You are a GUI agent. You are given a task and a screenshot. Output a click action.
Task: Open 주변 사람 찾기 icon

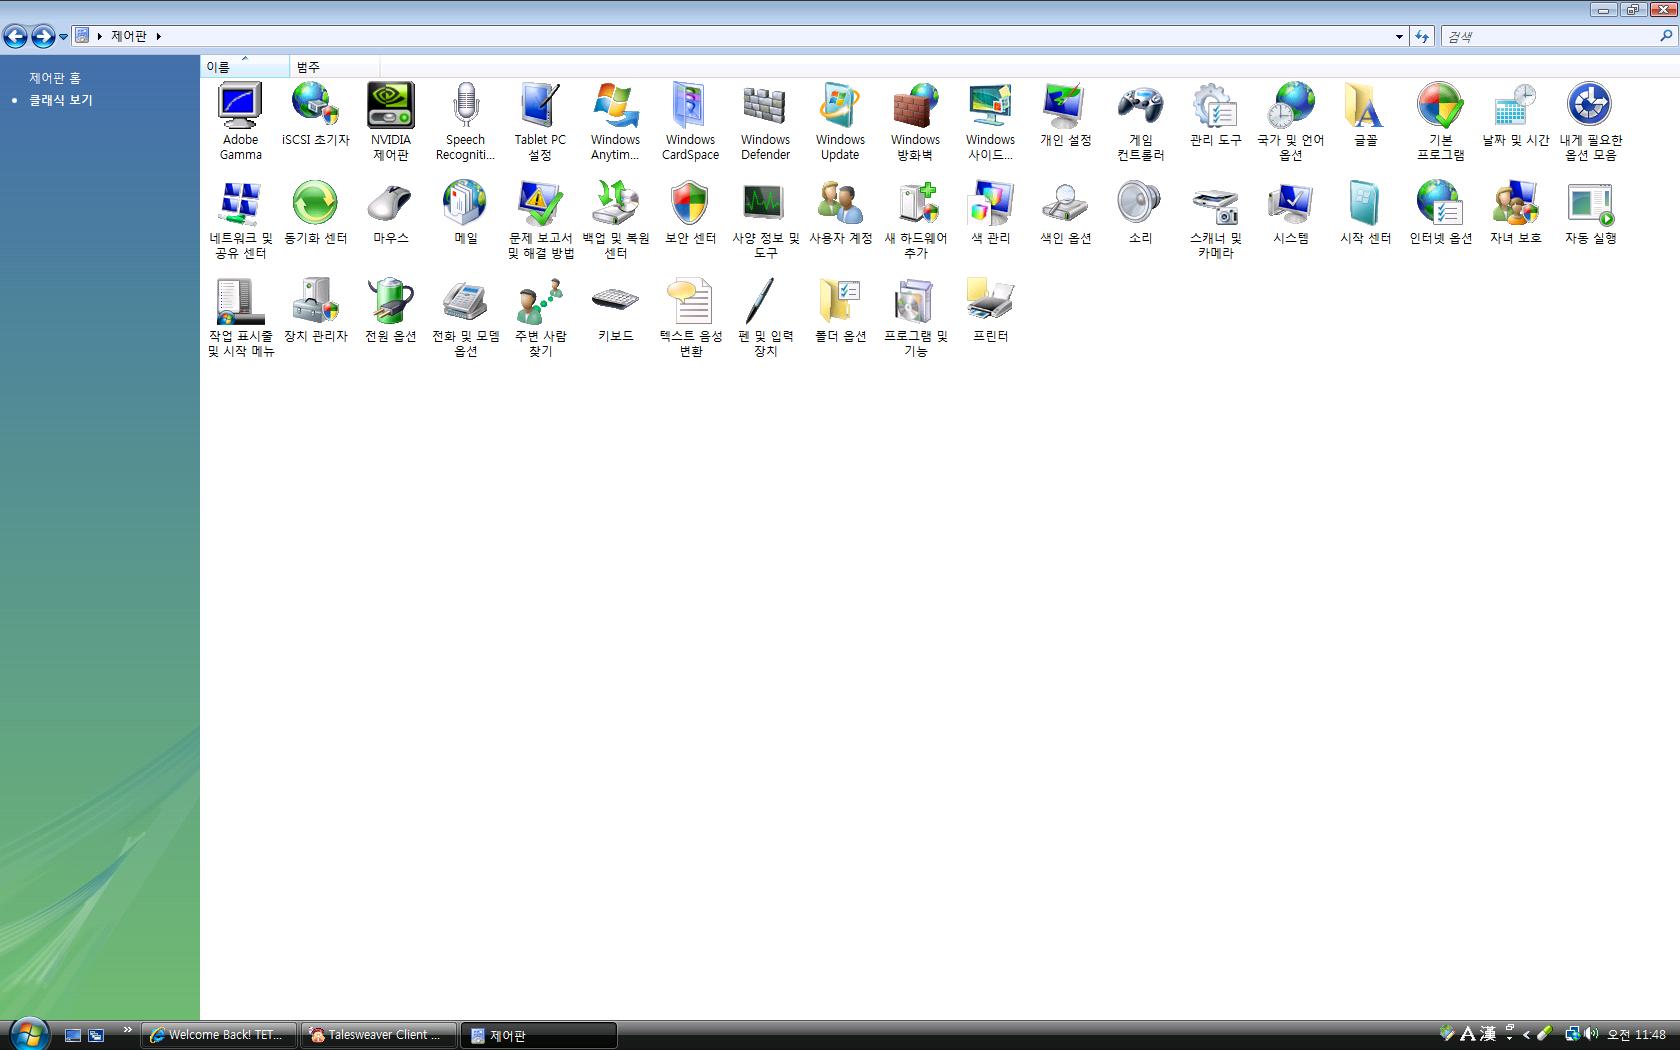coord(540,302)
